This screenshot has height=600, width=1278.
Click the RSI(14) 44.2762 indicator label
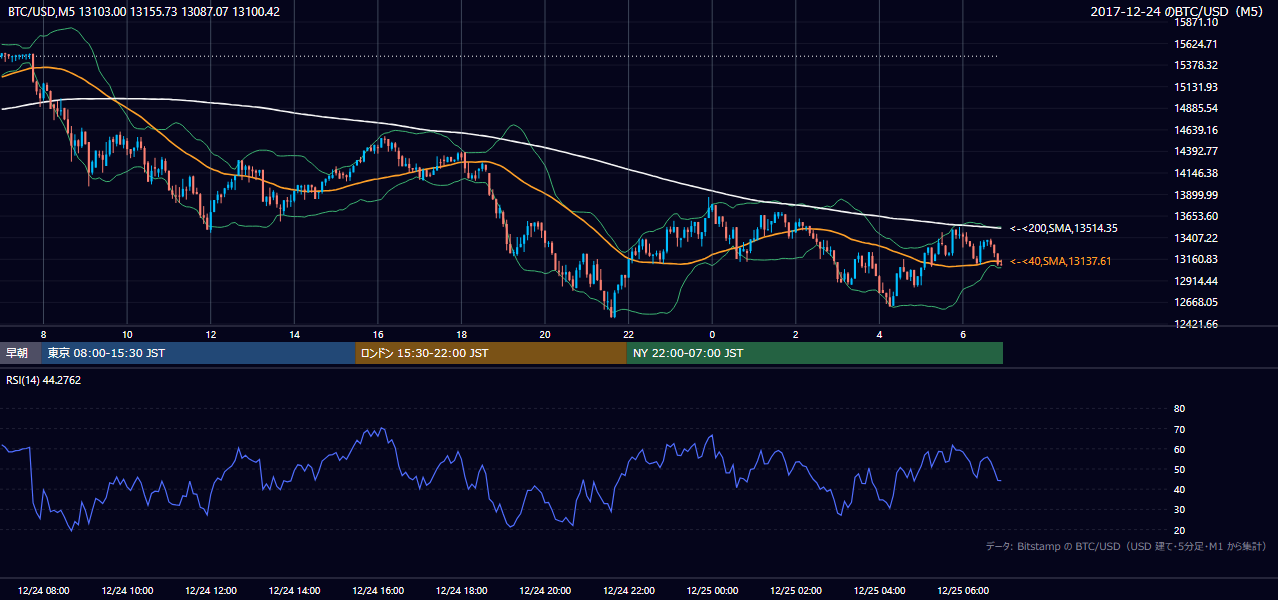pos(44,380)
